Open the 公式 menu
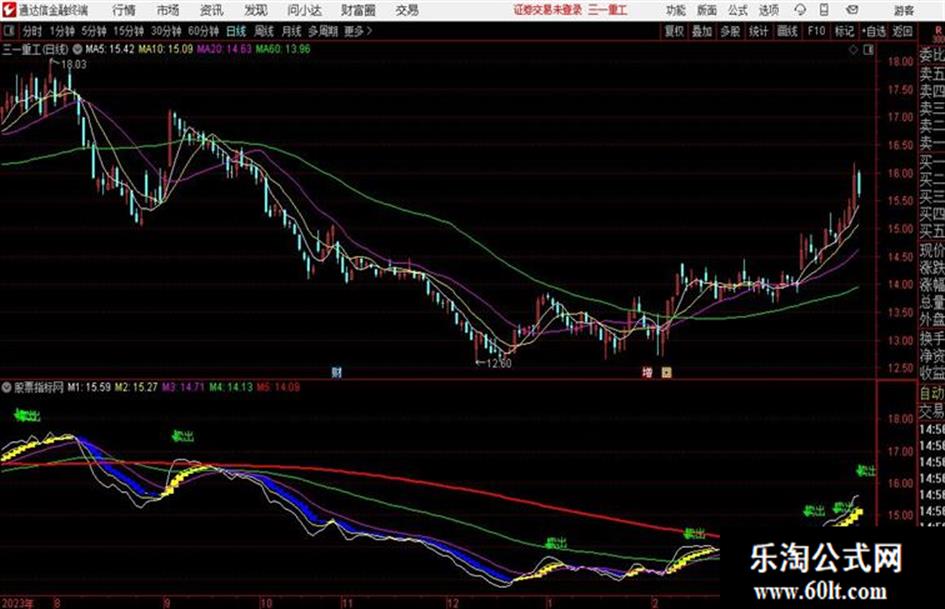The width and height of the screenshot is (945, 609). tap(738, 10)
